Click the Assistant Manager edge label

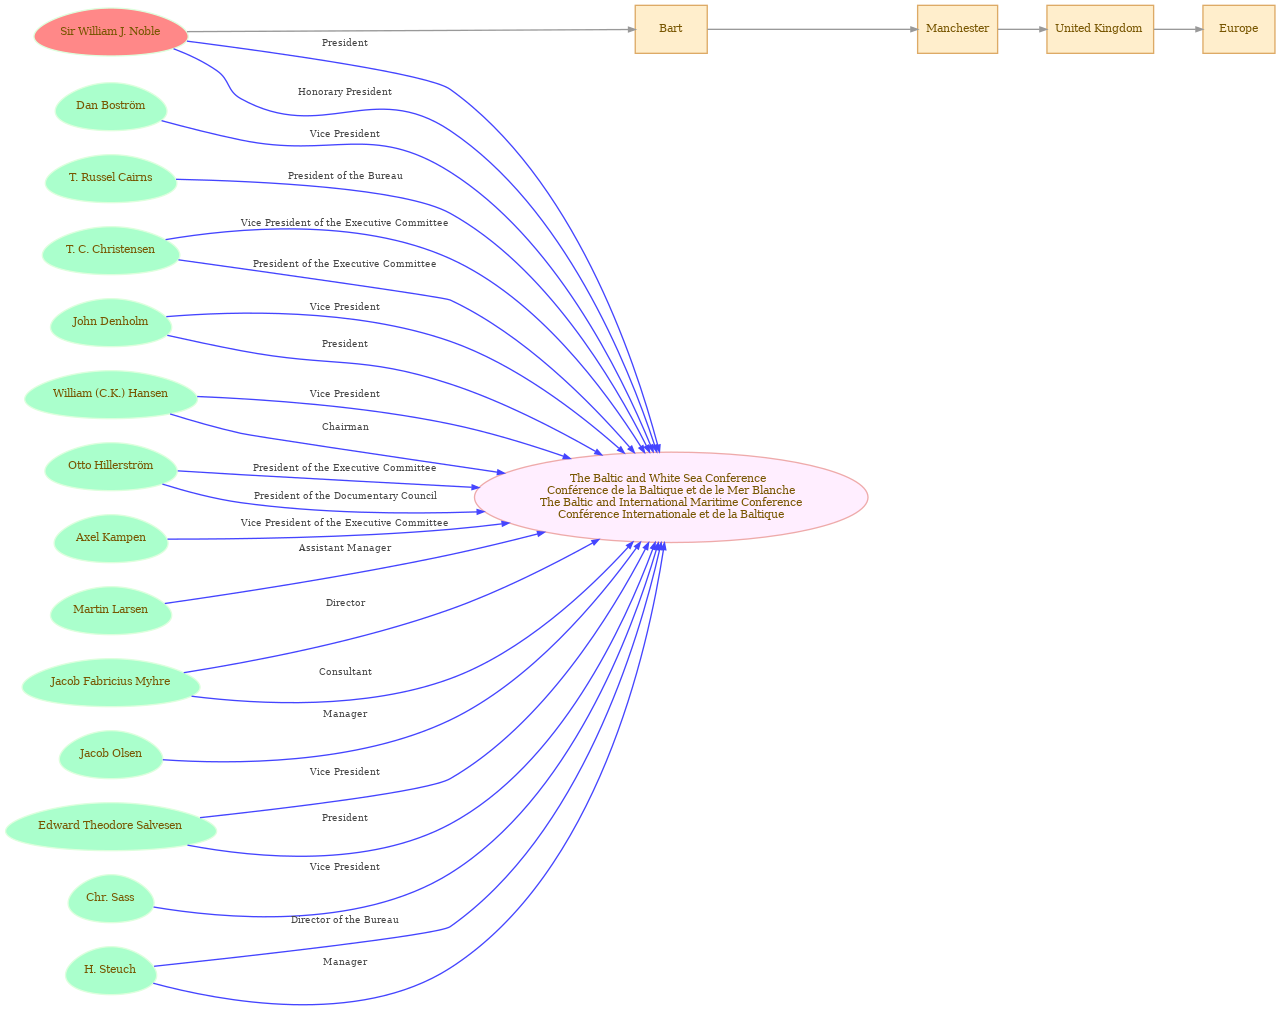coord(345,548)
